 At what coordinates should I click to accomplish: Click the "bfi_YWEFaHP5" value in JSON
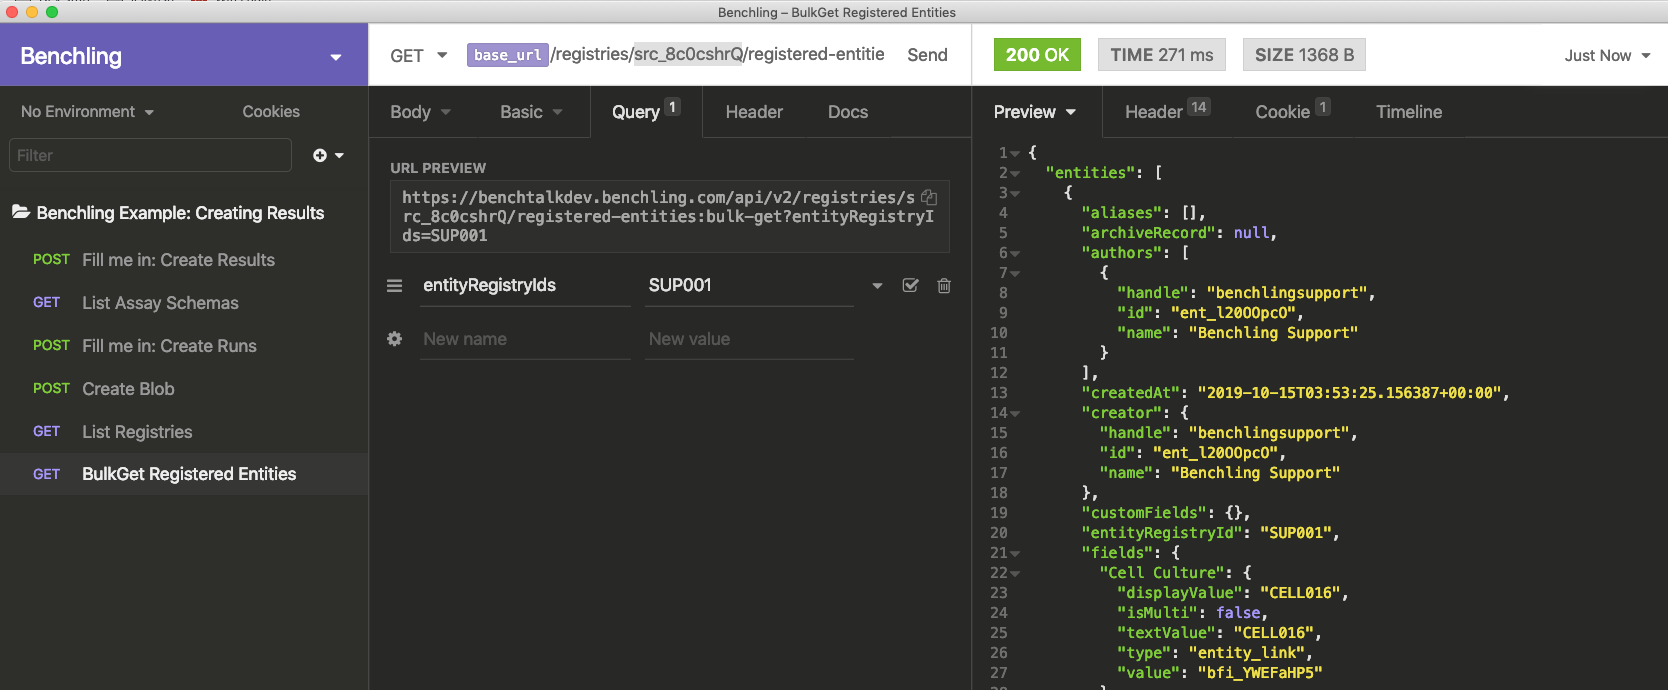tap(1260, 673)
